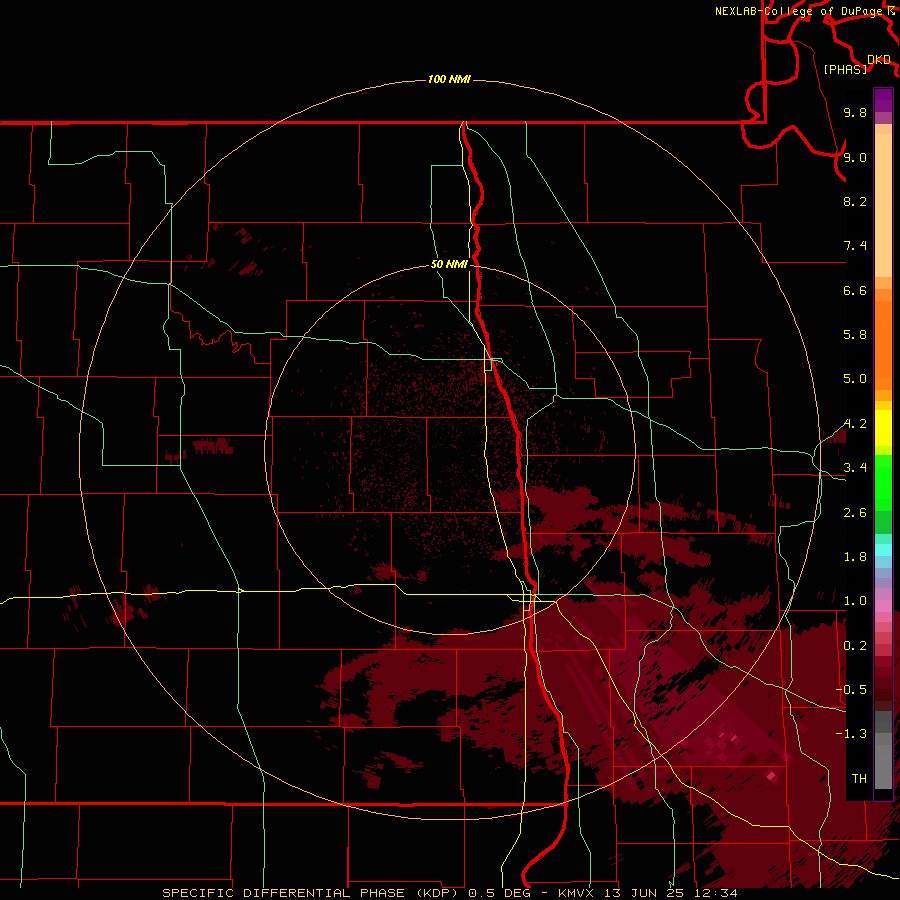The image size is (900, 900).
Task: Click the 1.0 legend value
Action: tap(855, 601)
